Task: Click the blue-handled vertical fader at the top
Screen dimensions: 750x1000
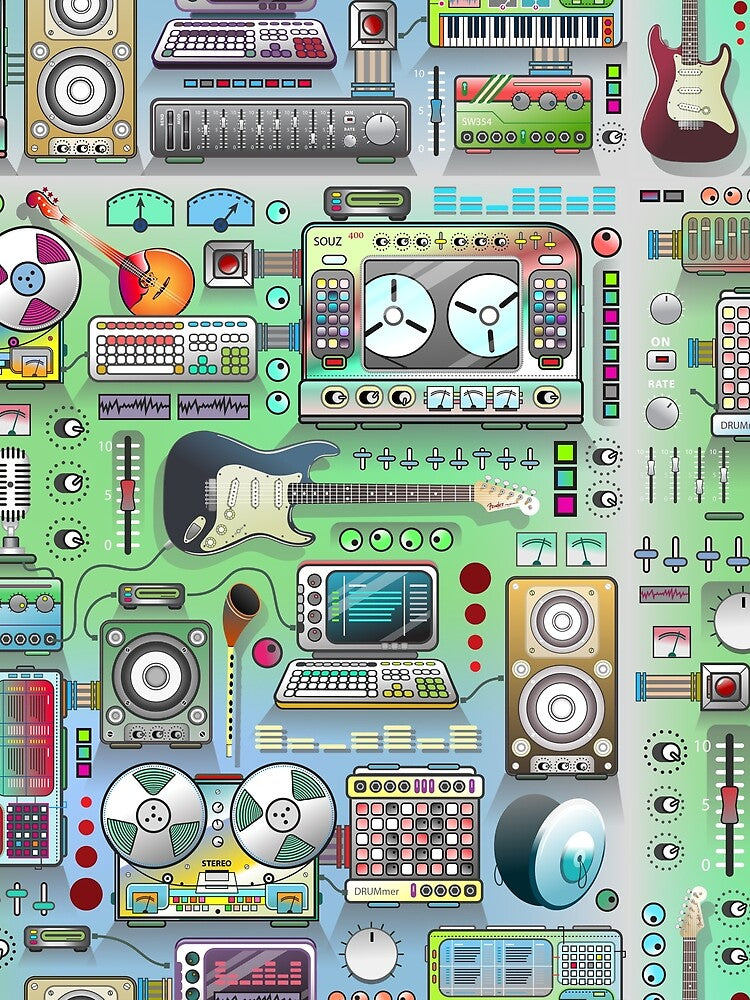Action: 436,110
